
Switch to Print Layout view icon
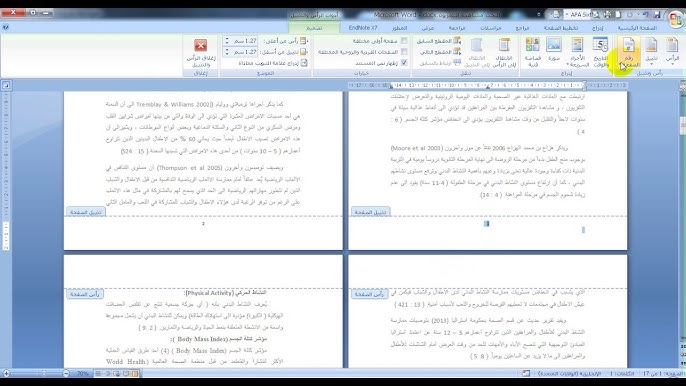pyautogui.click(x=135, y=373)
